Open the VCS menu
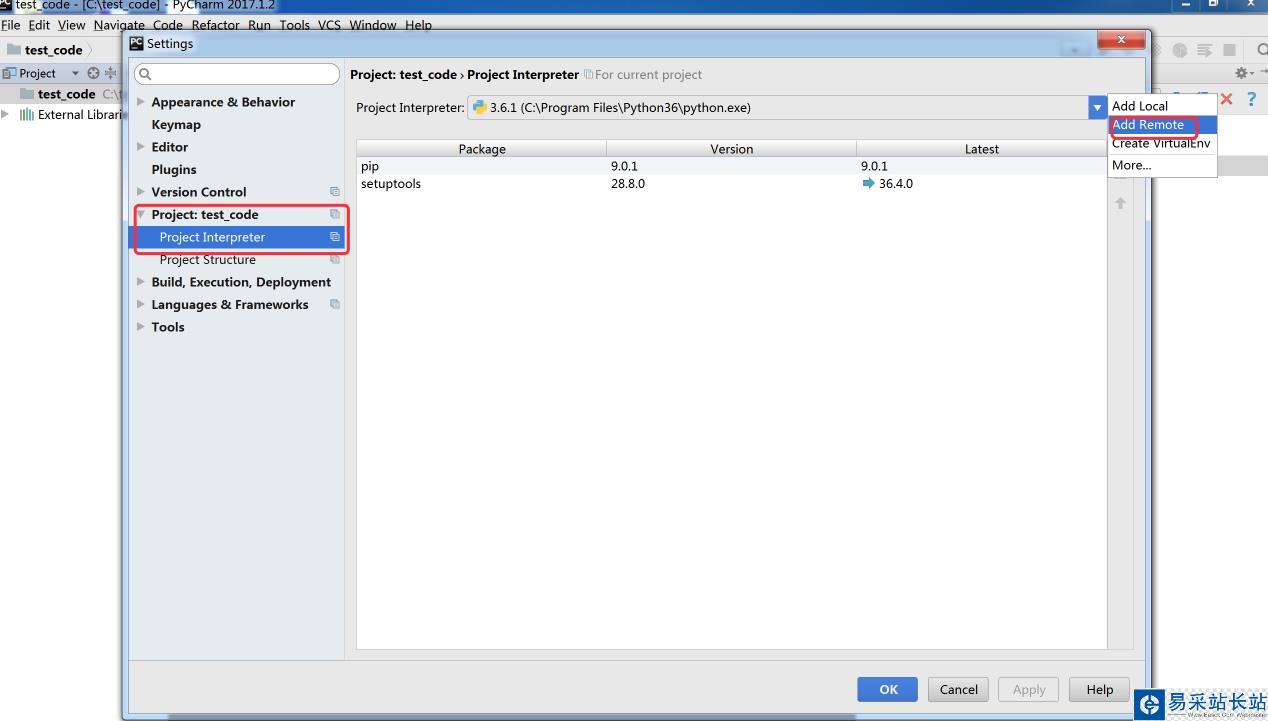 pyautogui.click(x=329, y=25)
